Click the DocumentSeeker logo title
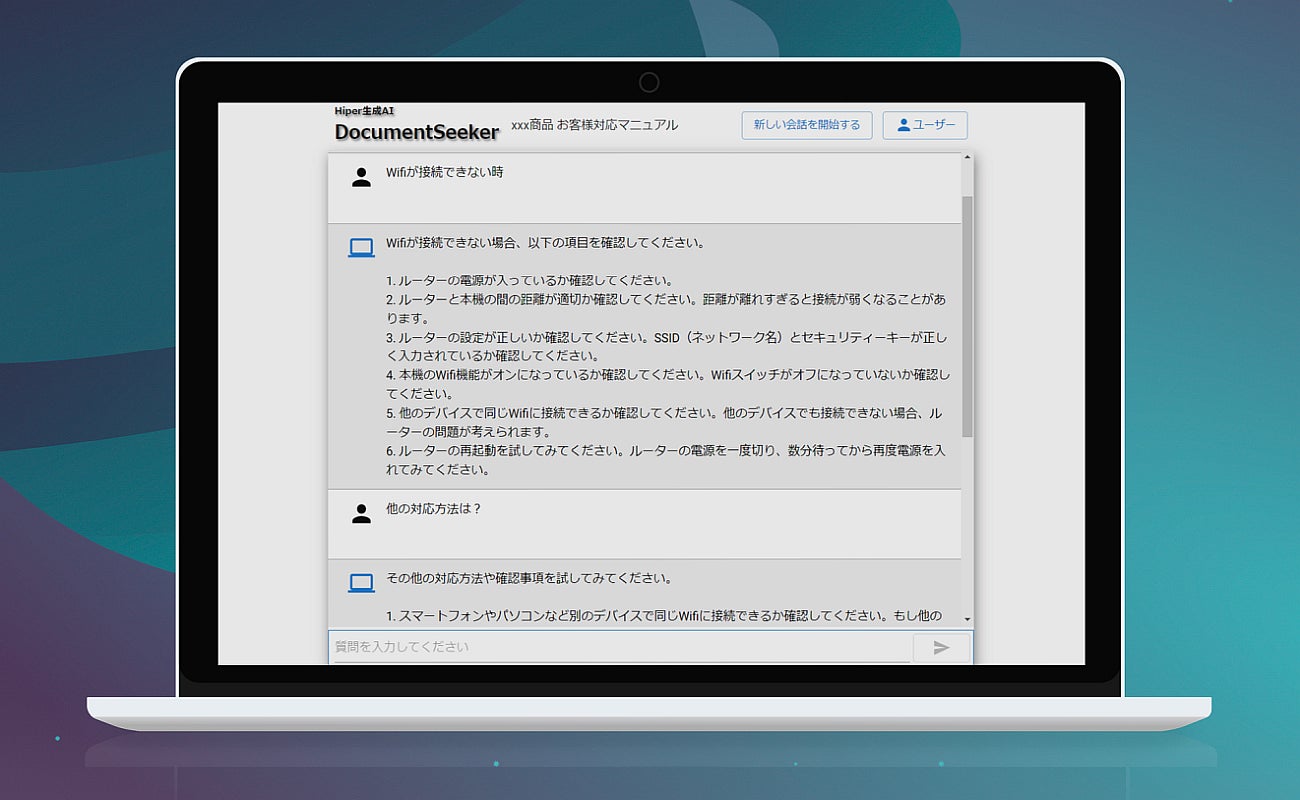Image resolution: width=1300 pixels, height=800 pixels. pyautogui.click(x=417, y=132)
